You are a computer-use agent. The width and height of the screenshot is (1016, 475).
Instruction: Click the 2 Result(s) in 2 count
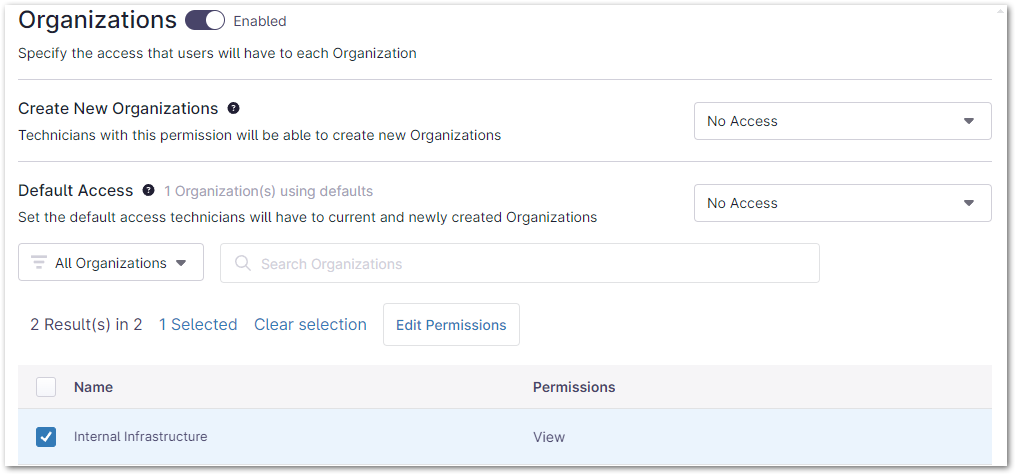86,324
